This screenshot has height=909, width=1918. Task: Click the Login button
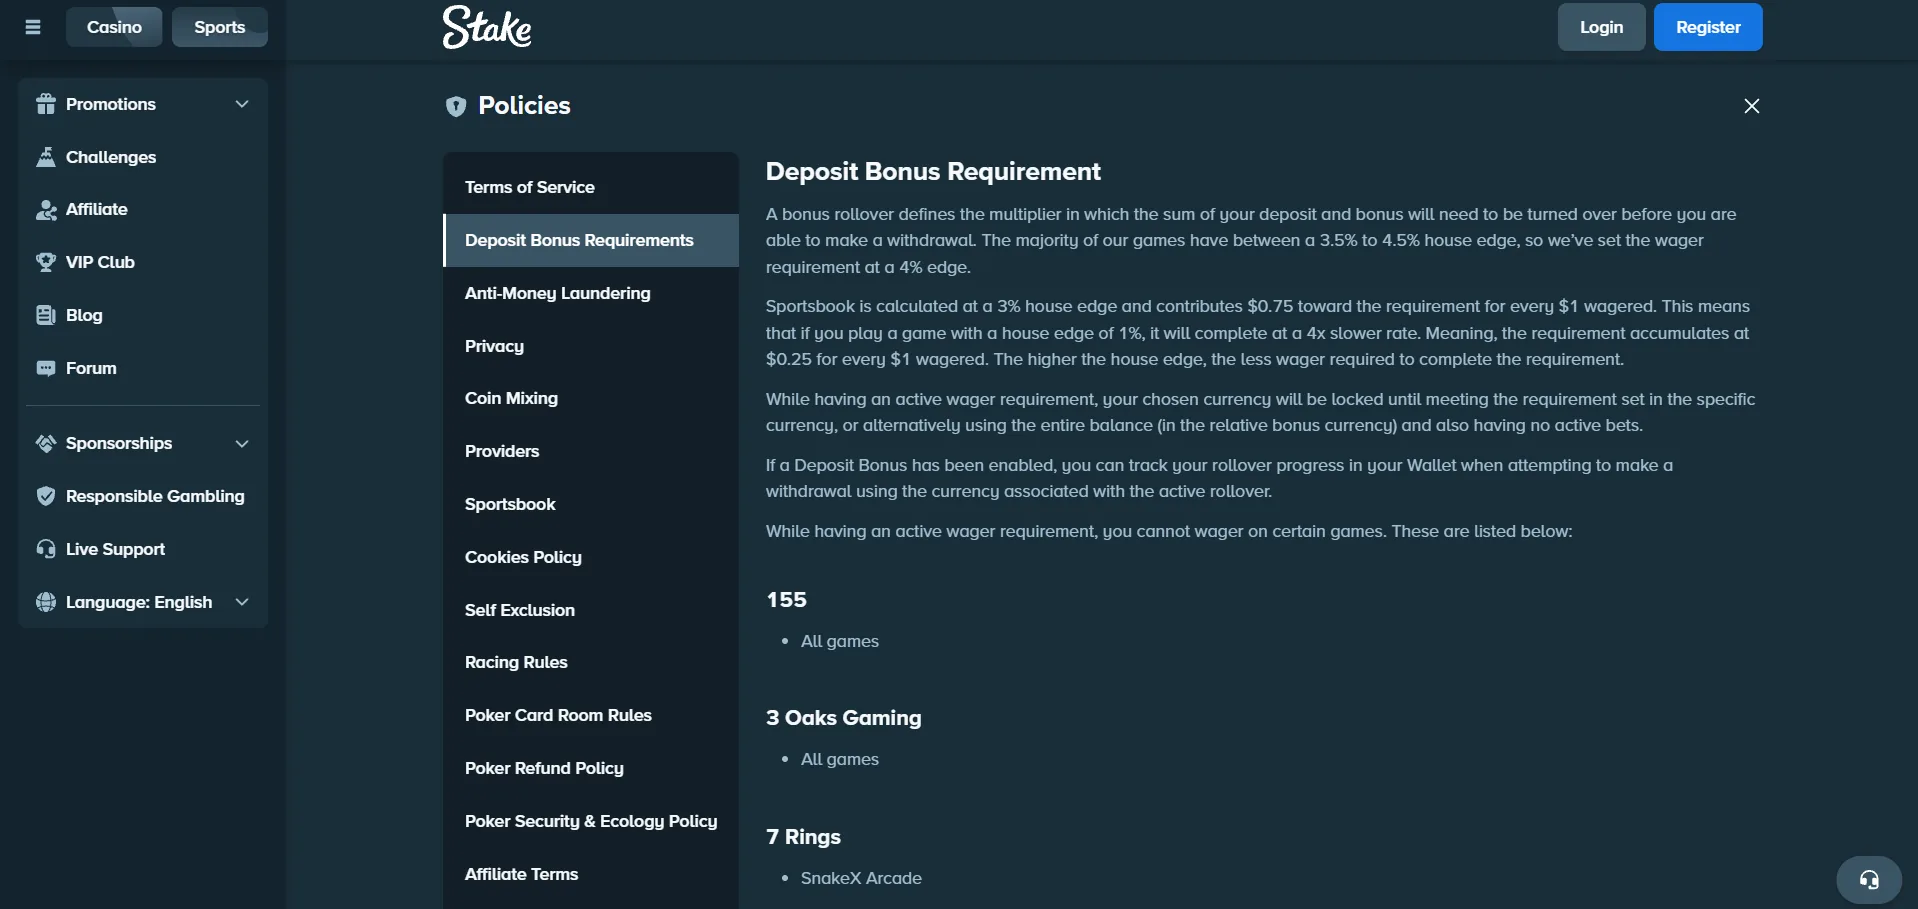1601,27
